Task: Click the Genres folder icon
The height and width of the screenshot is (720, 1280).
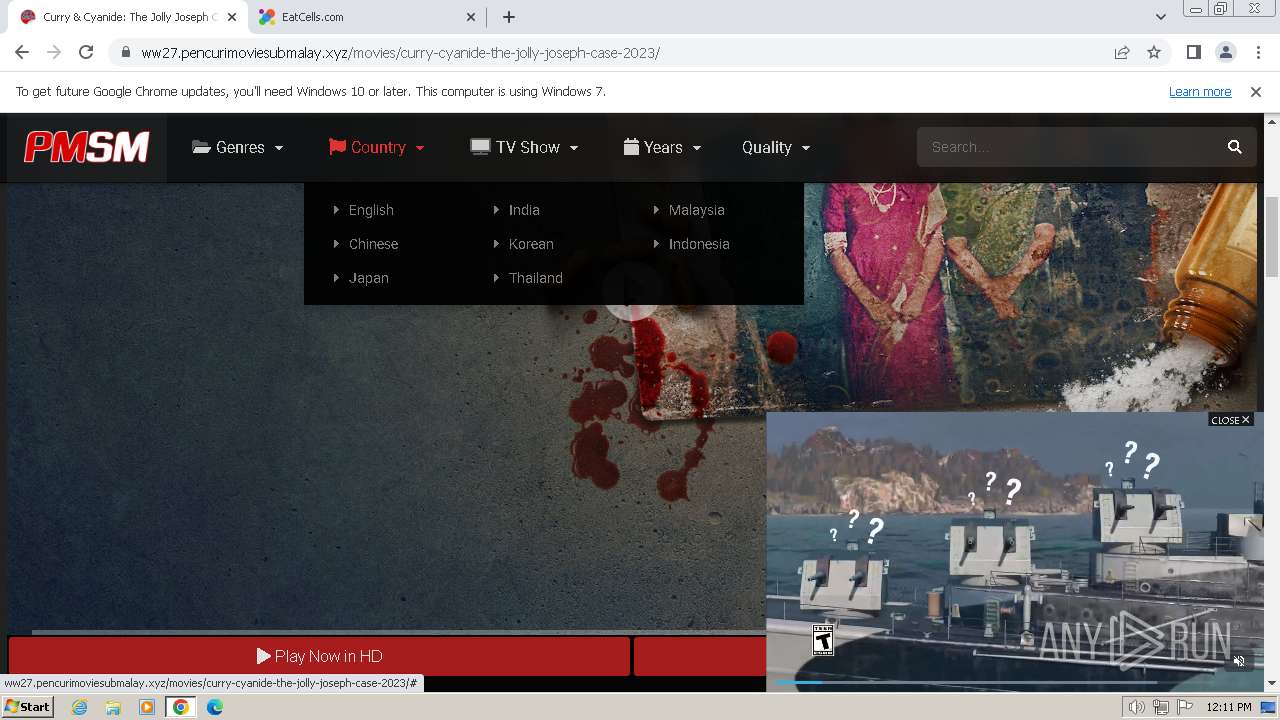Action: pyautogui.click(x=201, y=147)
